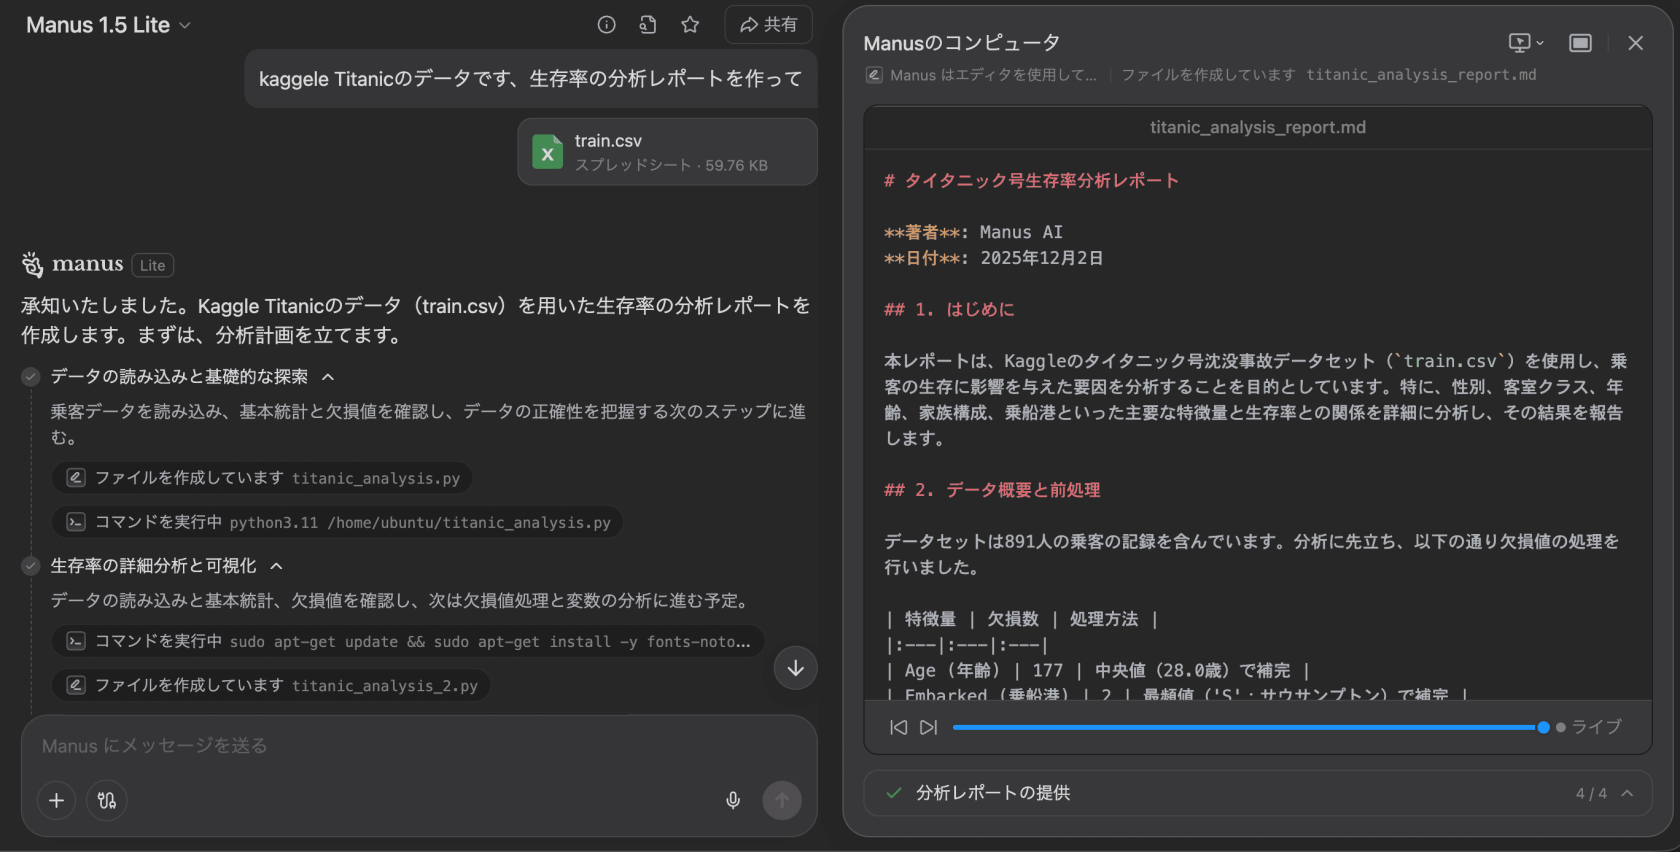Open the python3.11 titanic_analysis.py command step

(337, 522)
